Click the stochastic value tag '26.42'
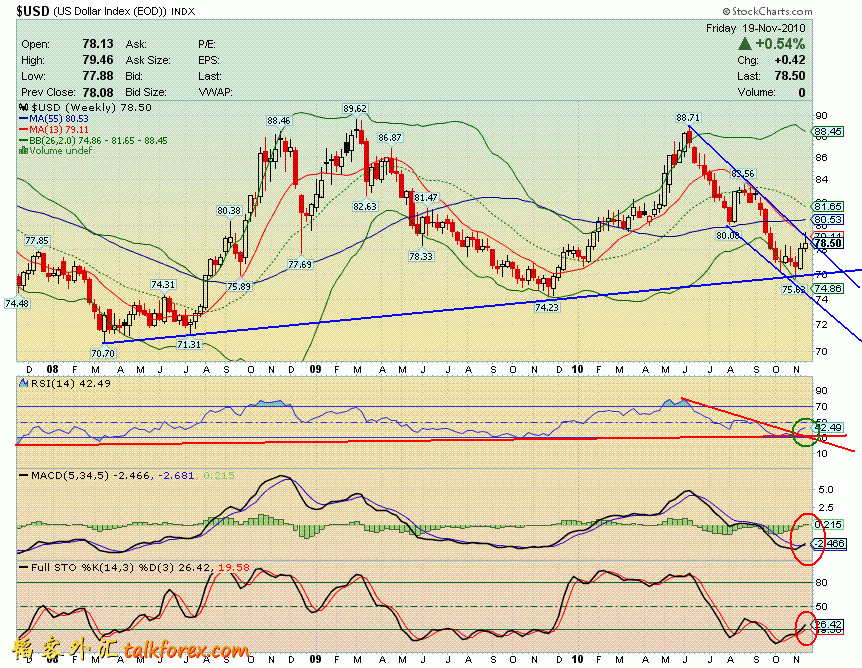862x668 pixels. click(x=828, y=625)
